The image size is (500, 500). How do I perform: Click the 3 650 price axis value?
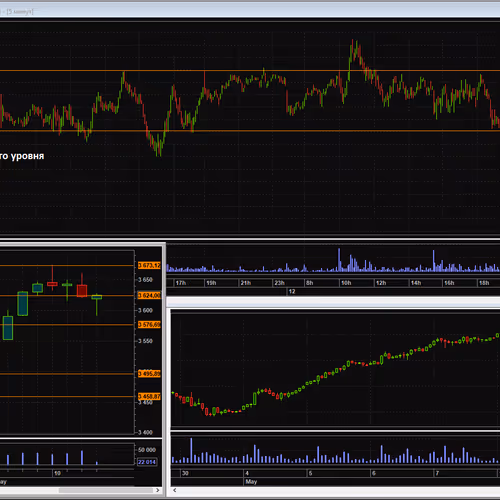(x=145, y=280)
